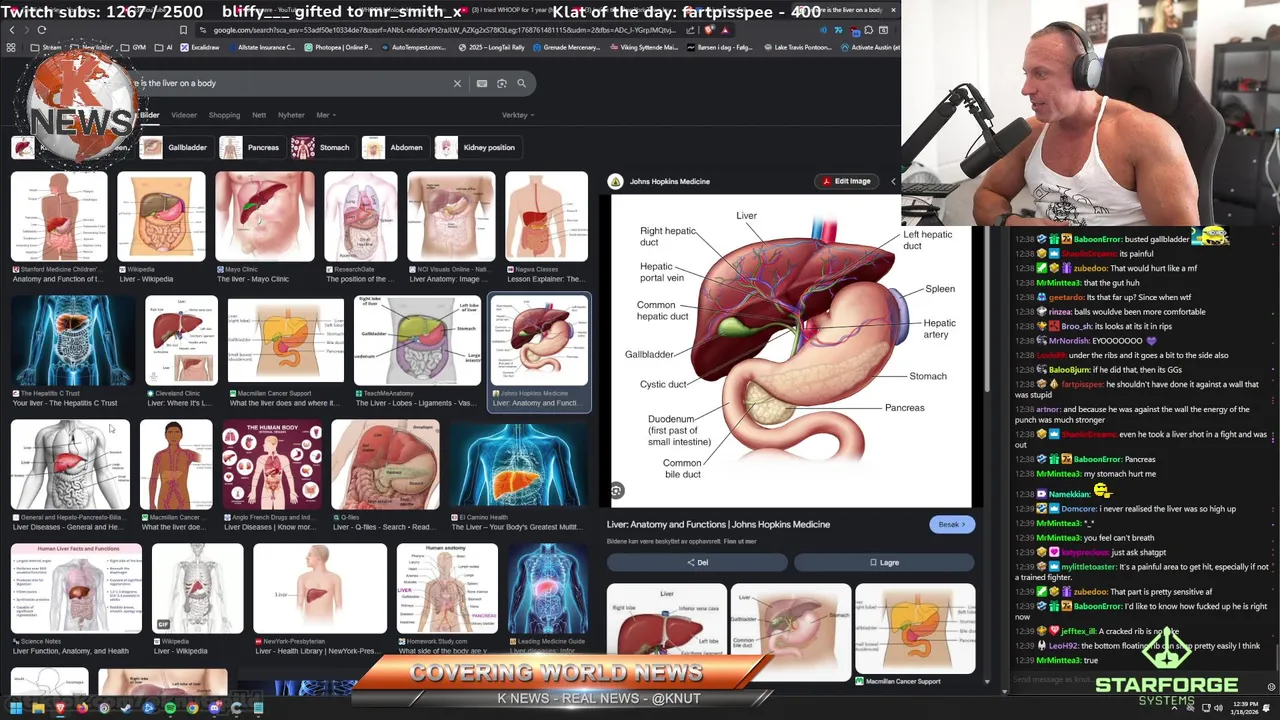1280x720 pixels.
Task: Open Photopea bookmark in bookmarks bar
Action: tap(339, 47)
